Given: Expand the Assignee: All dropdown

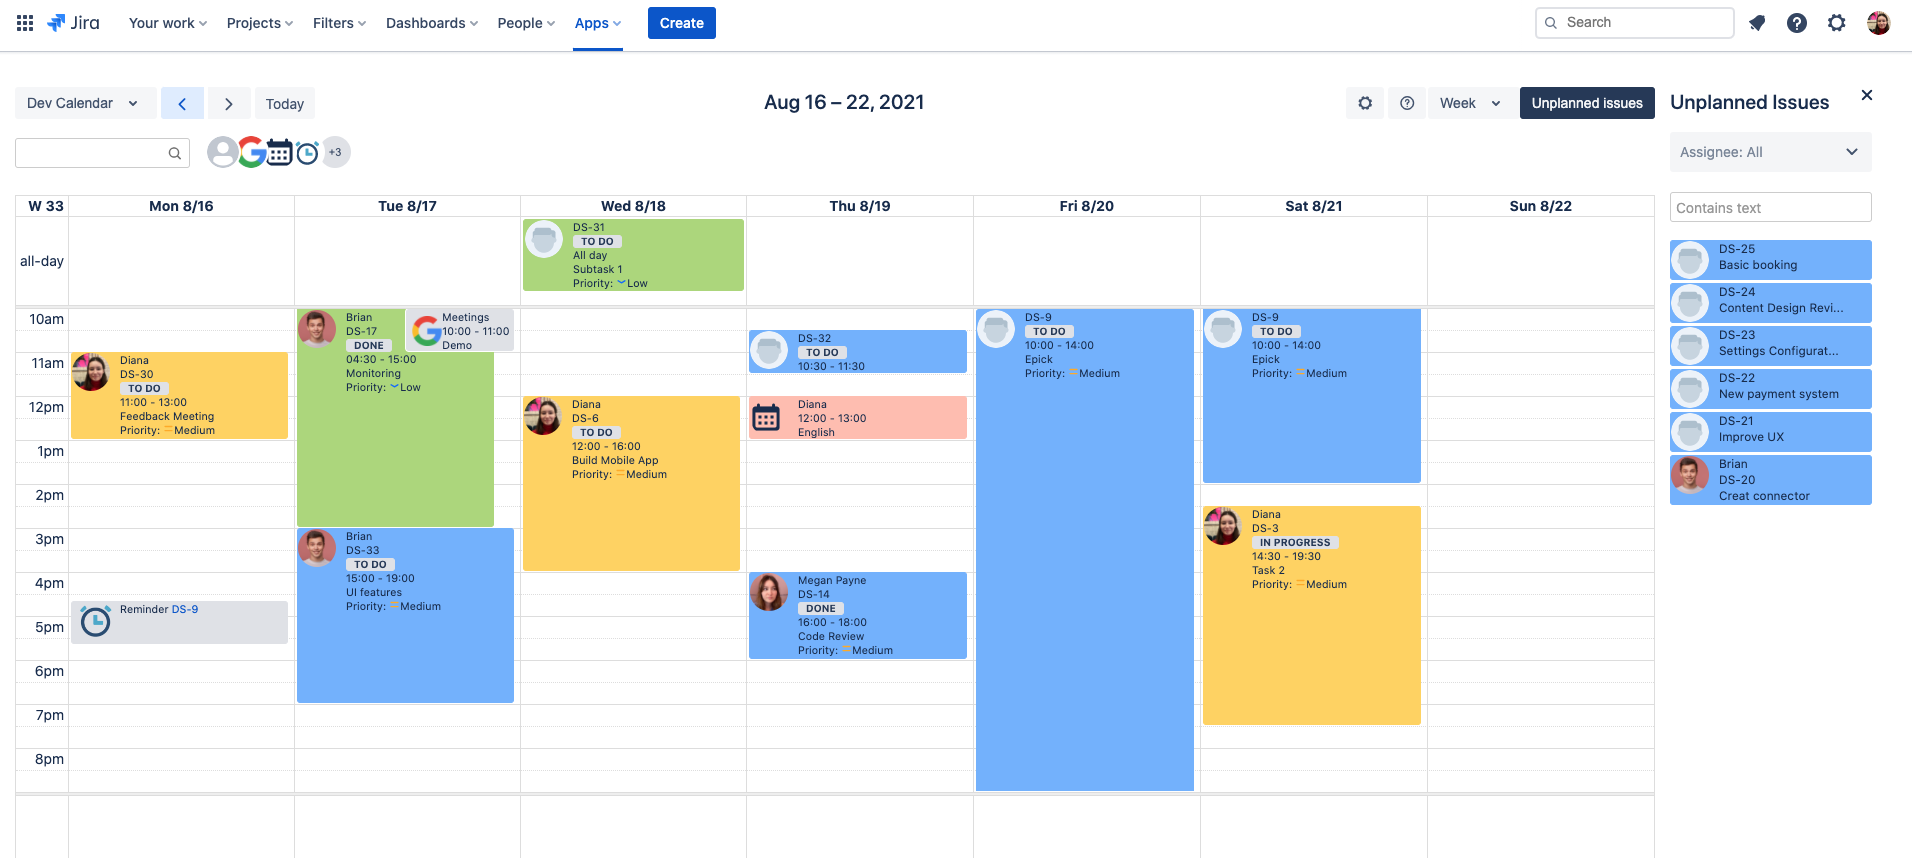Looking at the screenshot, I should [x=1770, y=152].
